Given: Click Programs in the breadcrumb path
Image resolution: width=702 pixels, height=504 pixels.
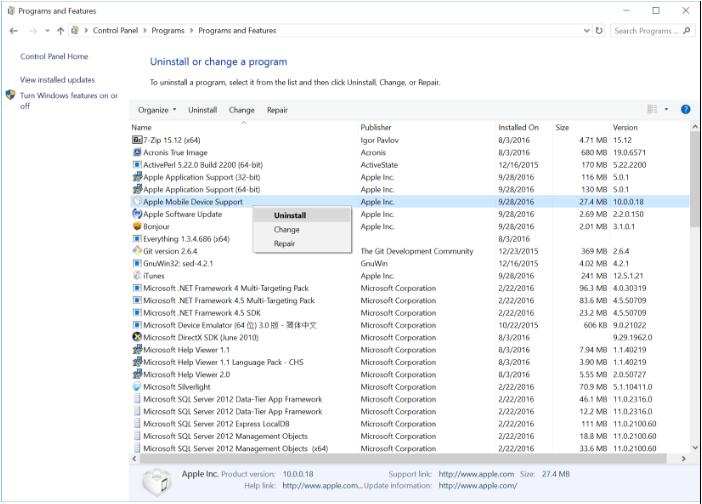Looking at the screenshot, I should click(x=168, y=30).
